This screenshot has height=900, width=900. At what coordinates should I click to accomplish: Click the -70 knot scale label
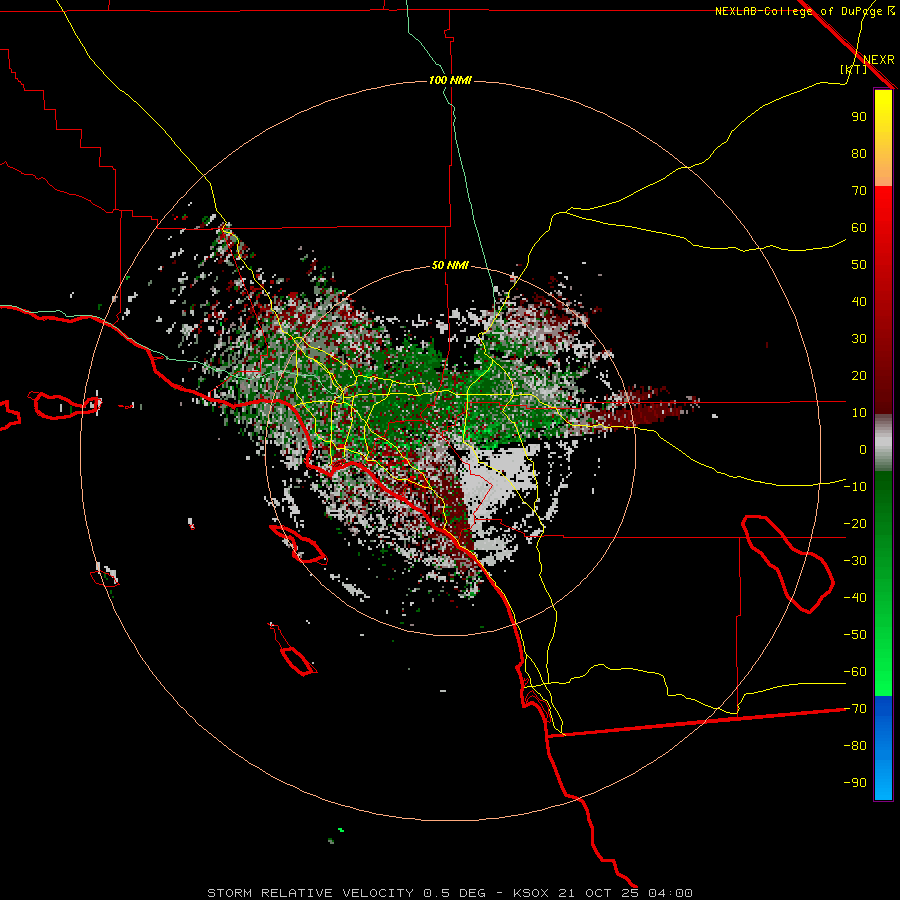tap(855, 709)
